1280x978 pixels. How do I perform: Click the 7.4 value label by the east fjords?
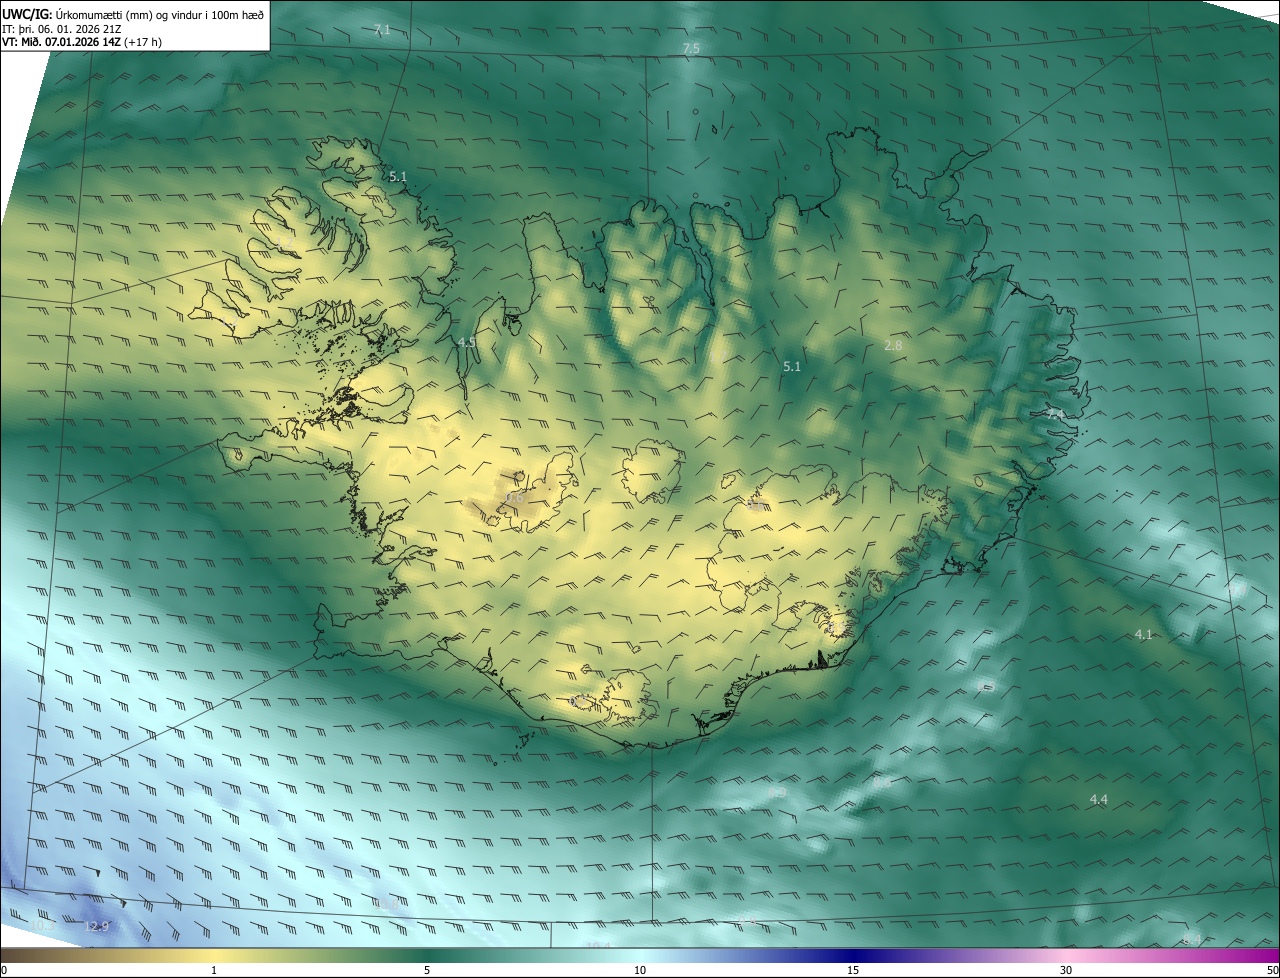1055,413
